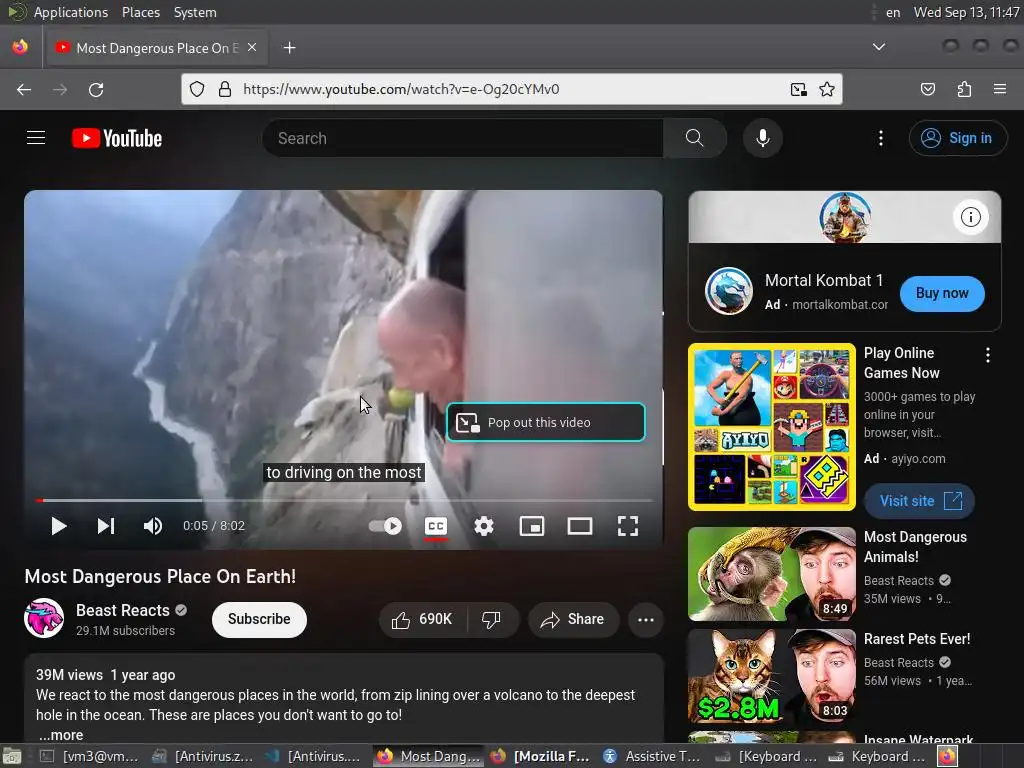
Task: Play the YouTube video
Action: (59, 526)
